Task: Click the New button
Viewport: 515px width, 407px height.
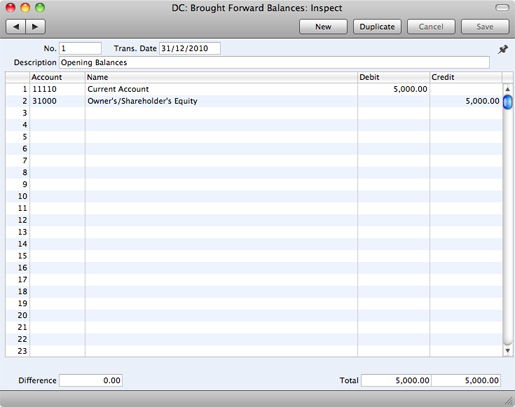Action: pyautogui.click(x=323, y=27)
